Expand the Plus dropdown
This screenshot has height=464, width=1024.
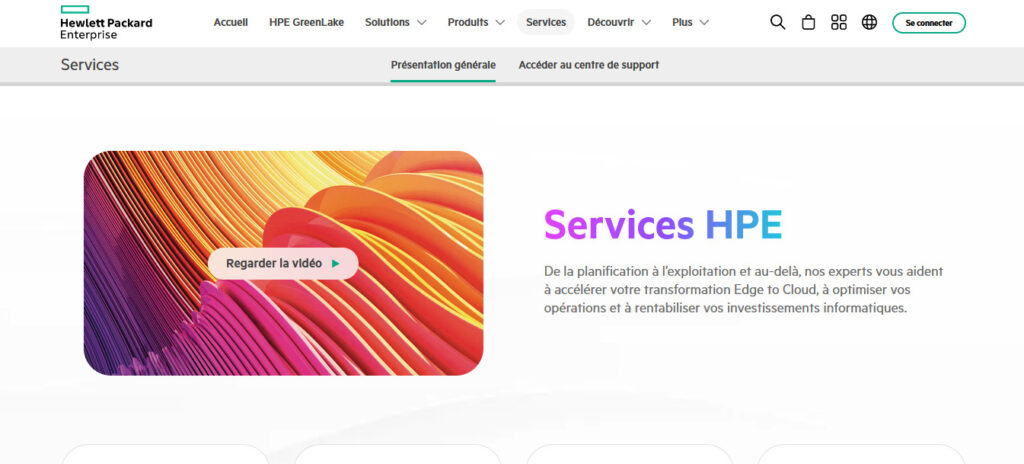[x=690, y=22]
